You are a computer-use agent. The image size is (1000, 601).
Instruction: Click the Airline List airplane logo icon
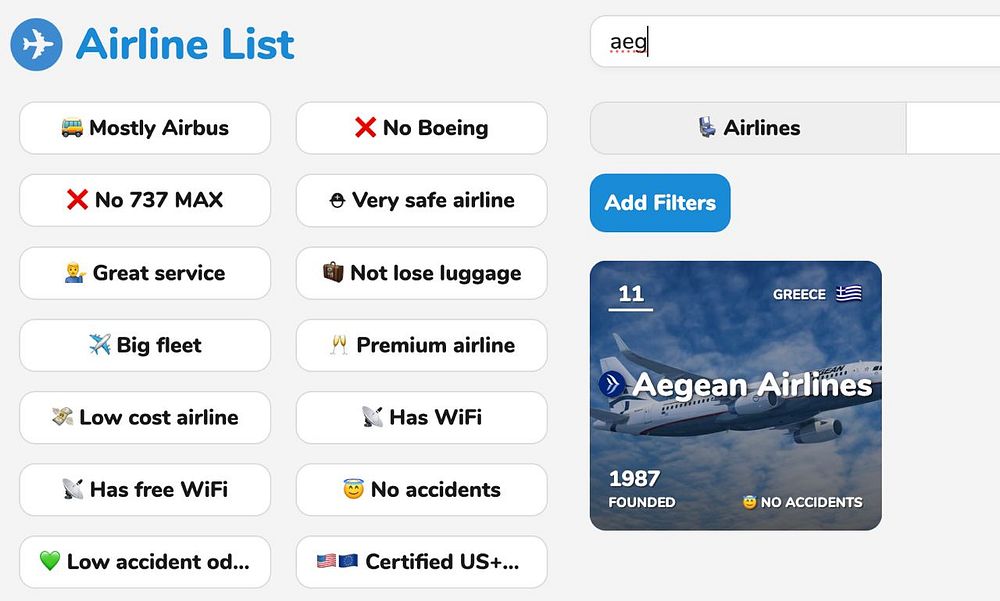(x=37, y=45)
